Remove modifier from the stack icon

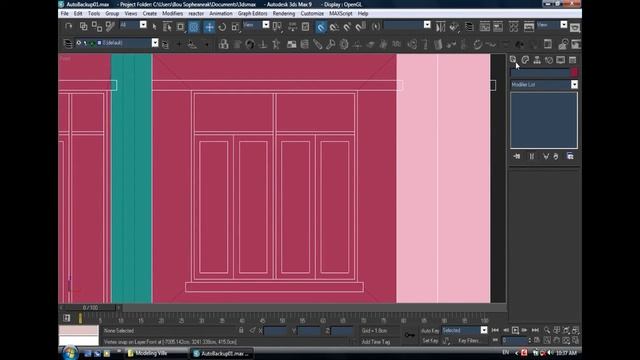(x=556, y=156)
